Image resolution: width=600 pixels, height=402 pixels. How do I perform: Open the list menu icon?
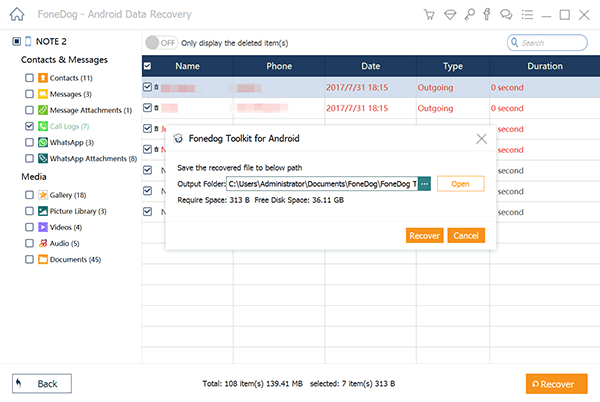[527, 15]
